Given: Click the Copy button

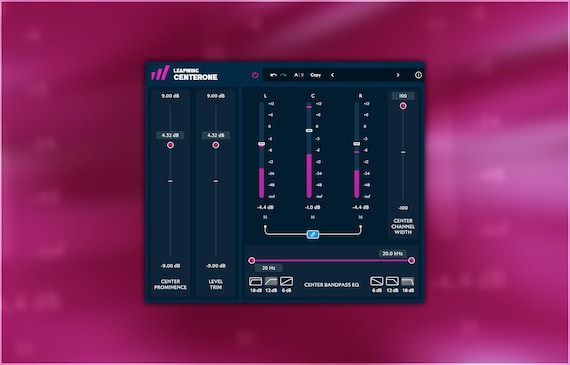Looking at the screenshot, I should click(x=316, y=75).
